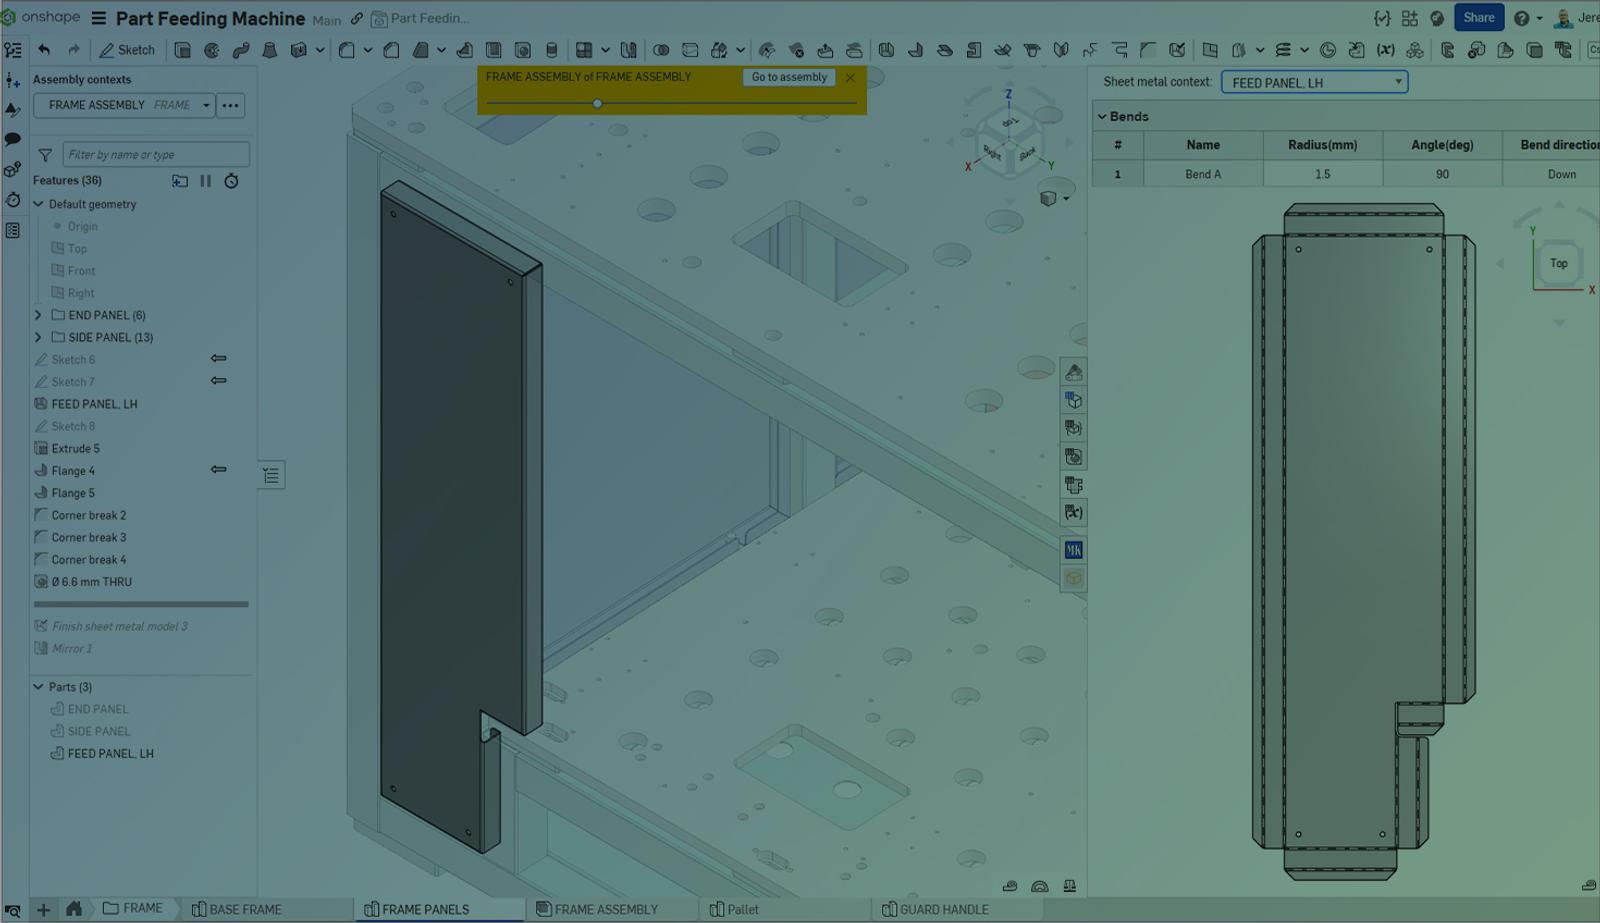Click the Sketch tool in the toolbar
1600x923 pixels.
[x=127, y=50]
